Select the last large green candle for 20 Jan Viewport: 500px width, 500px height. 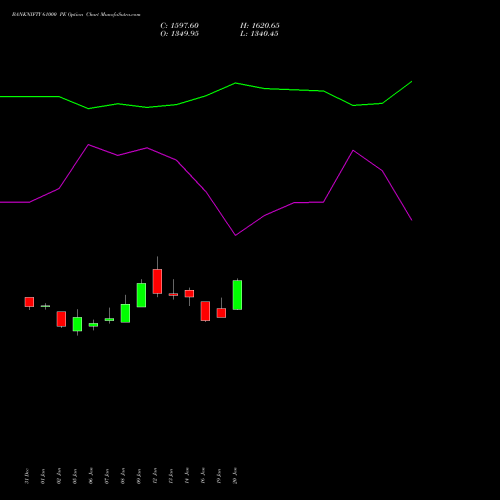click(x=237, y=295)
